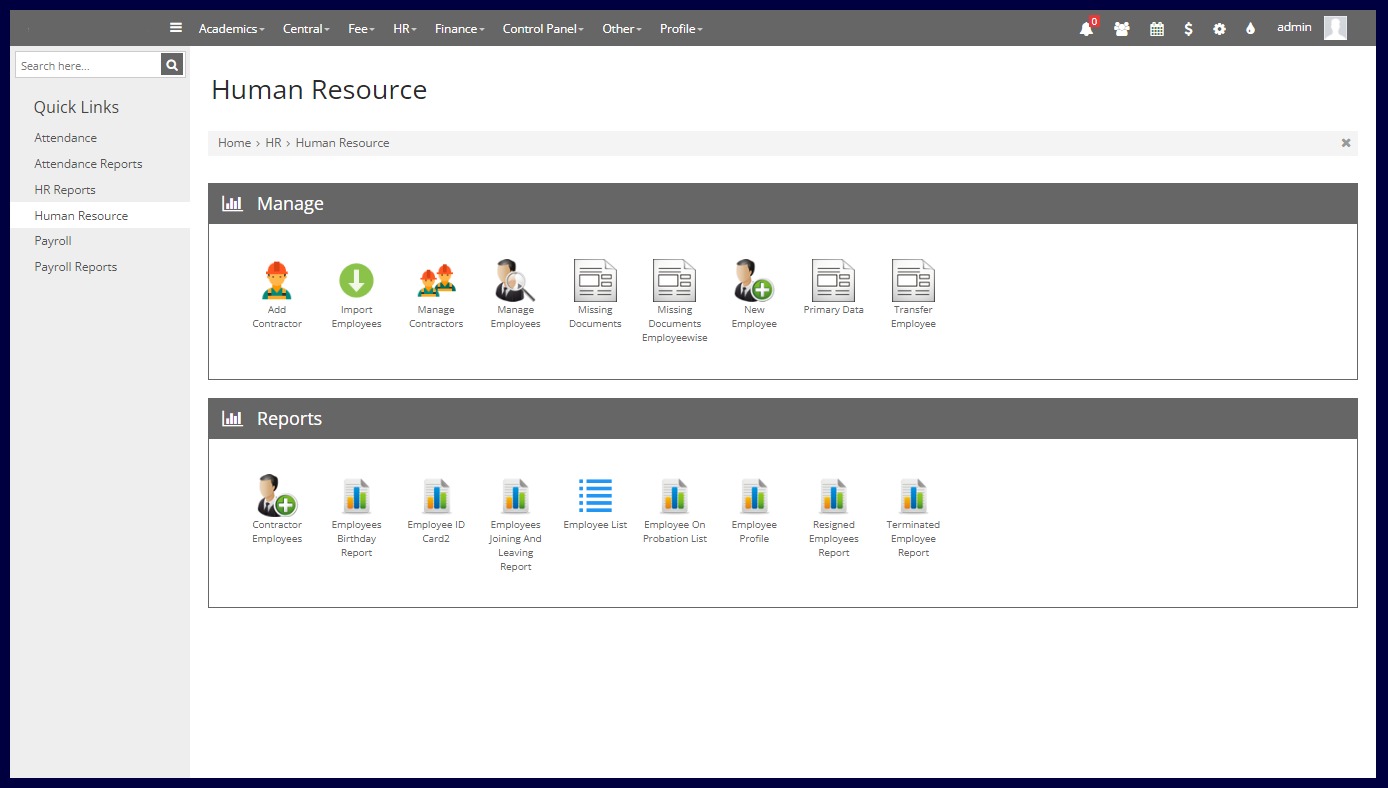Click Home in the breadcrumb
The height and width of the screenshot is (788, 1388).
pos(234,143)
